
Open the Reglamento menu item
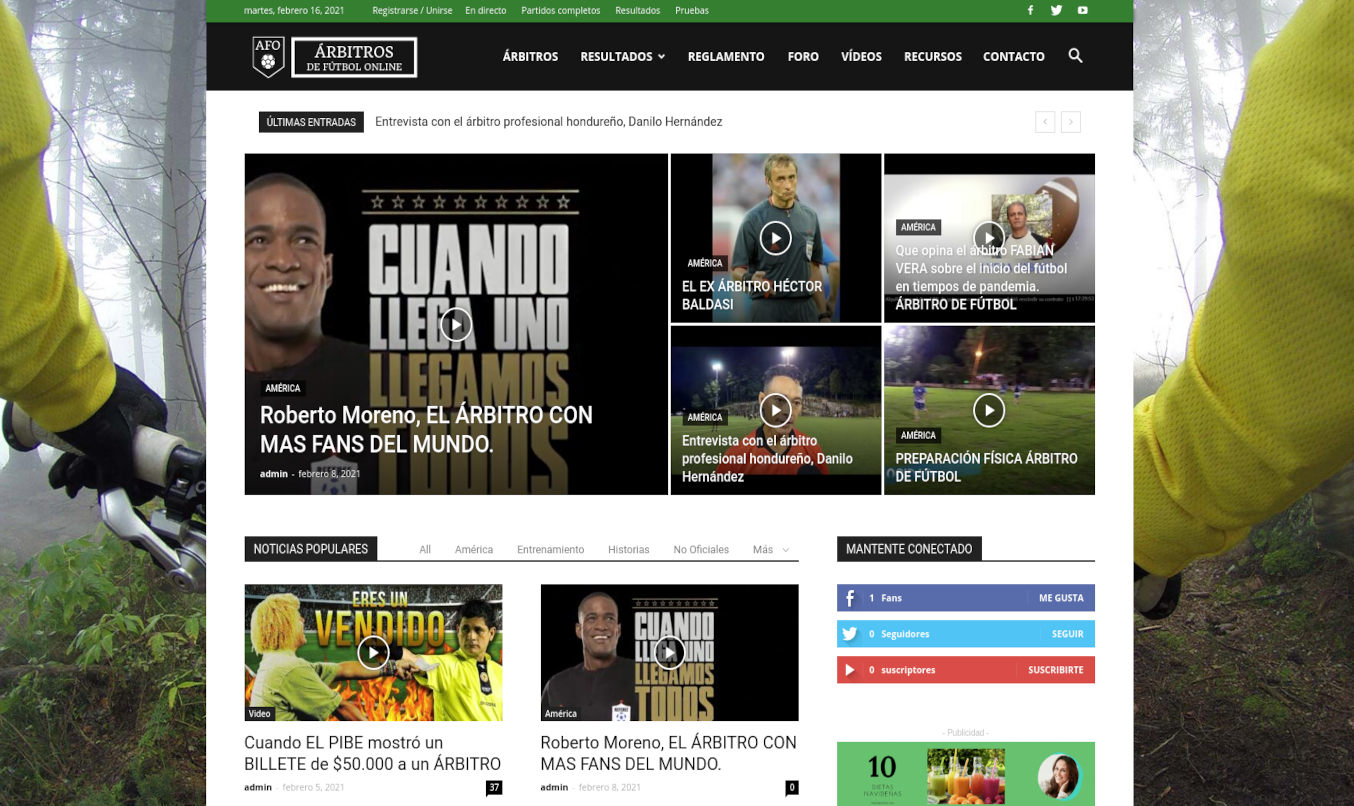point(726,57)
